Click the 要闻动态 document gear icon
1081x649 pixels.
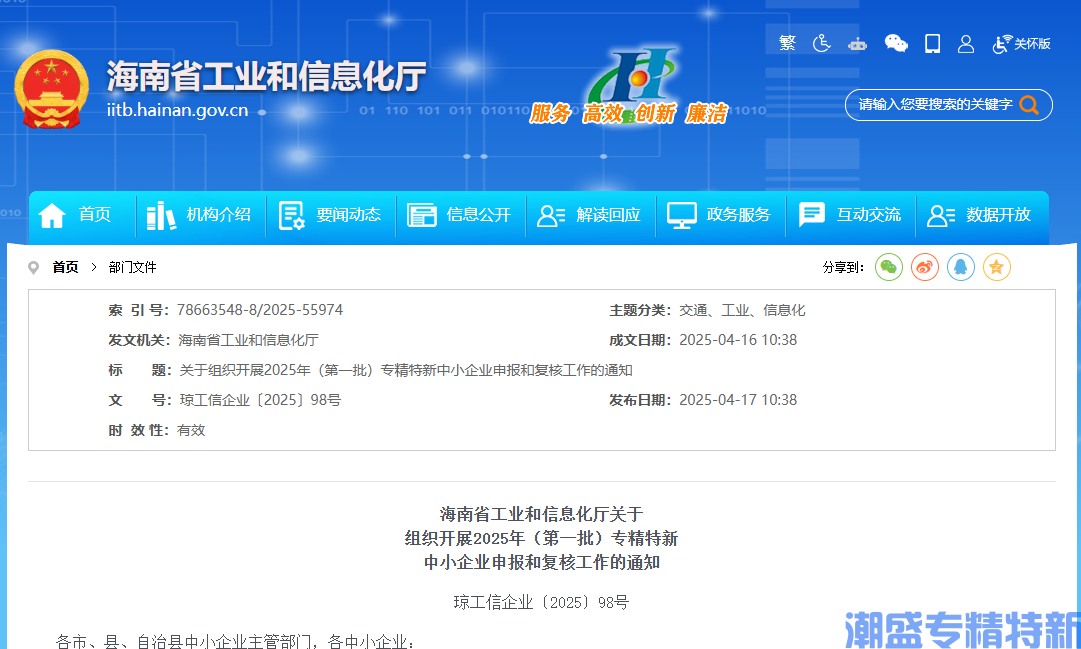(x=292, y=215)
